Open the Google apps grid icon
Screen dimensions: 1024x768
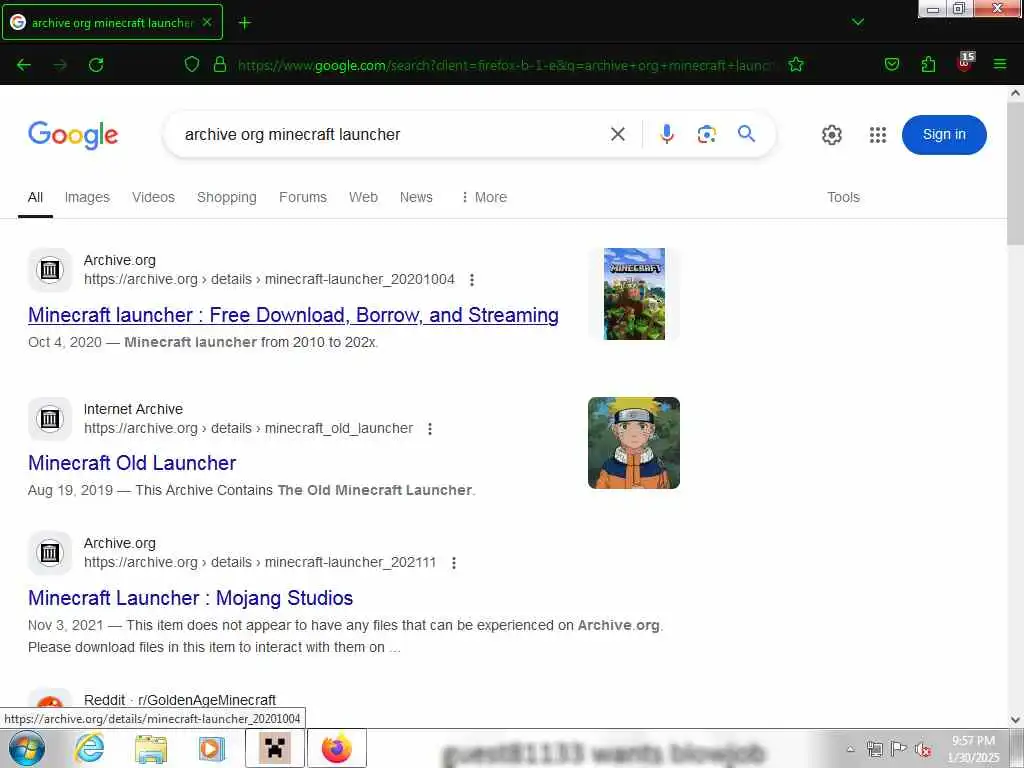878,135
